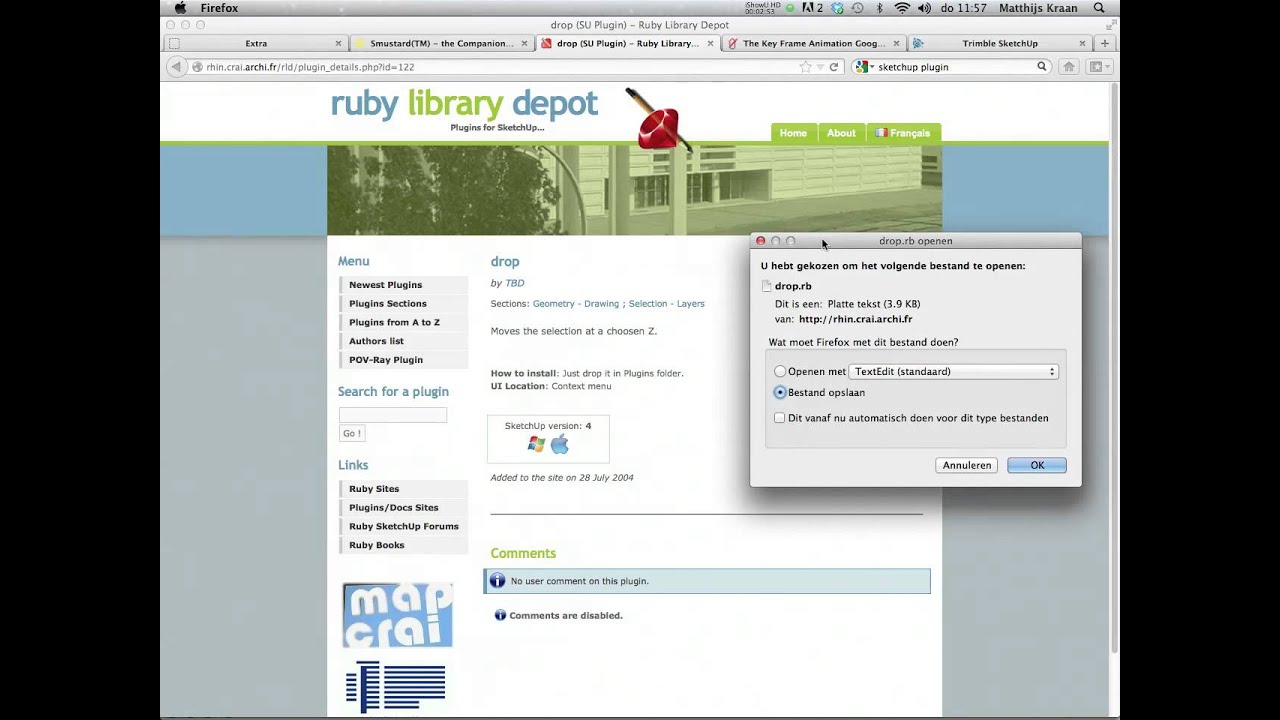Open the Geometry - Drawing section link
Viewport: 1280px width, 720px height.
(576, 304)
